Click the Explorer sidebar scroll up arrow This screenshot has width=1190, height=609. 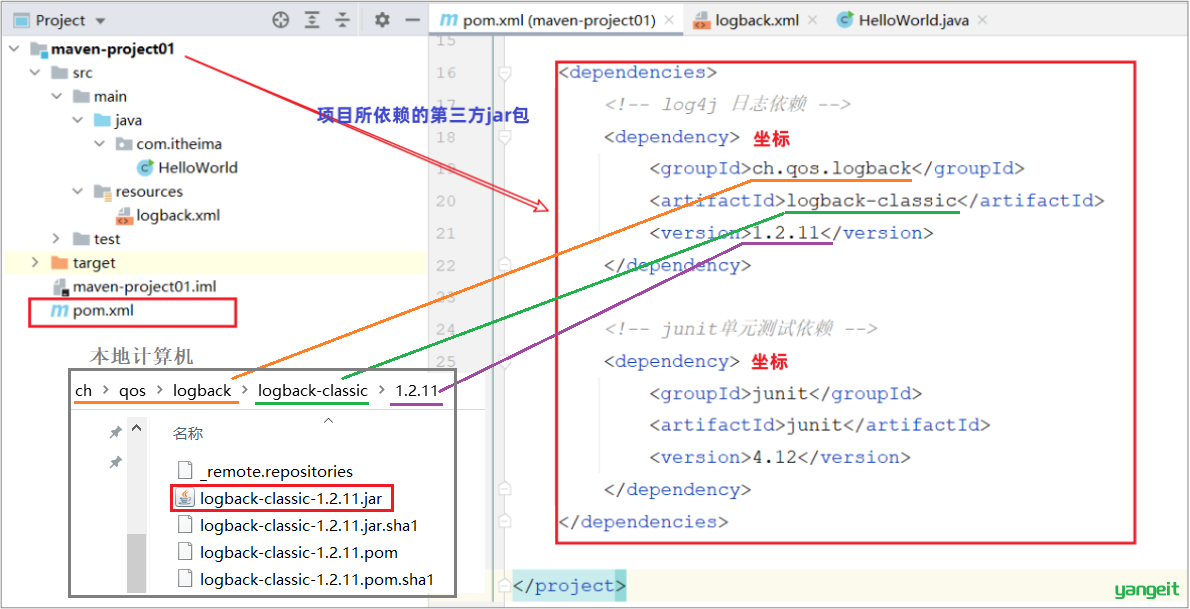pos(137,429)
